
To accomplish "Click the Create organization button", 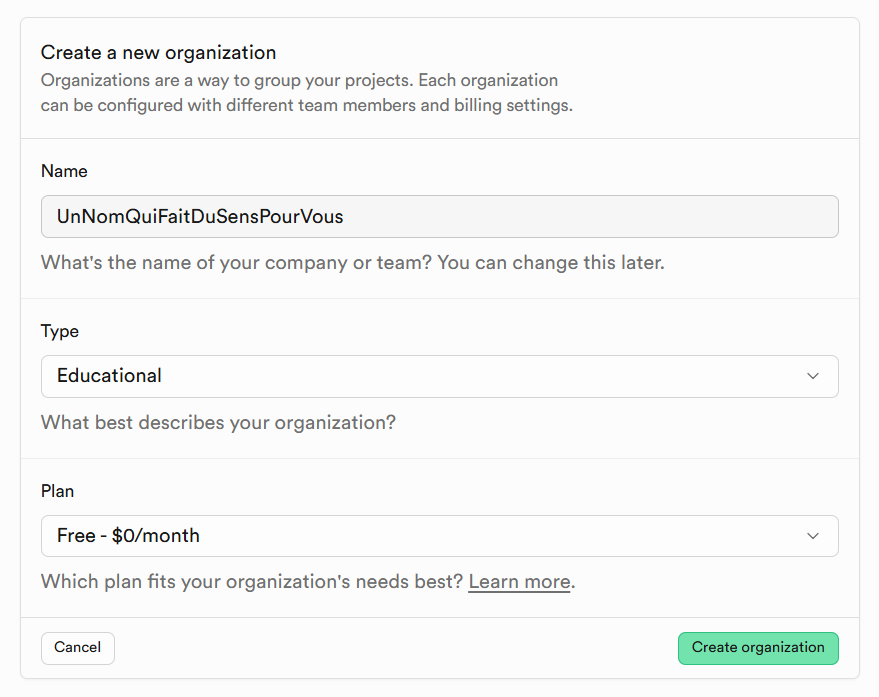I will click(757, 648).
